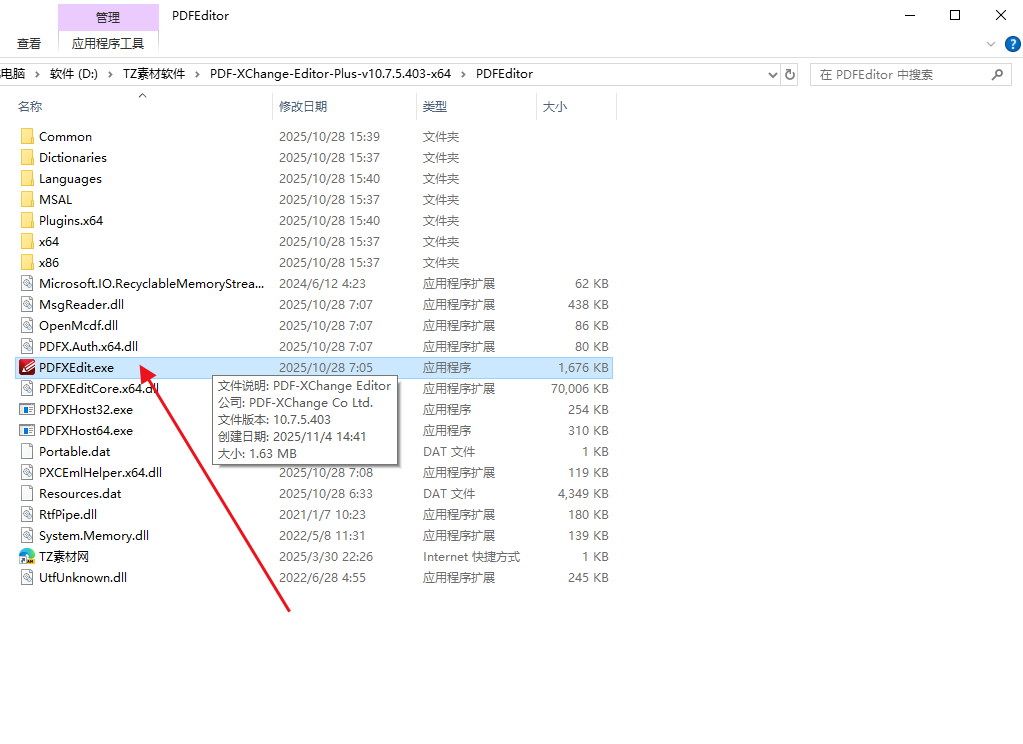This screenshot has width=1023, height=744.
Task: Select the 管理 contextual tab
Action: [x=108, y=18]
